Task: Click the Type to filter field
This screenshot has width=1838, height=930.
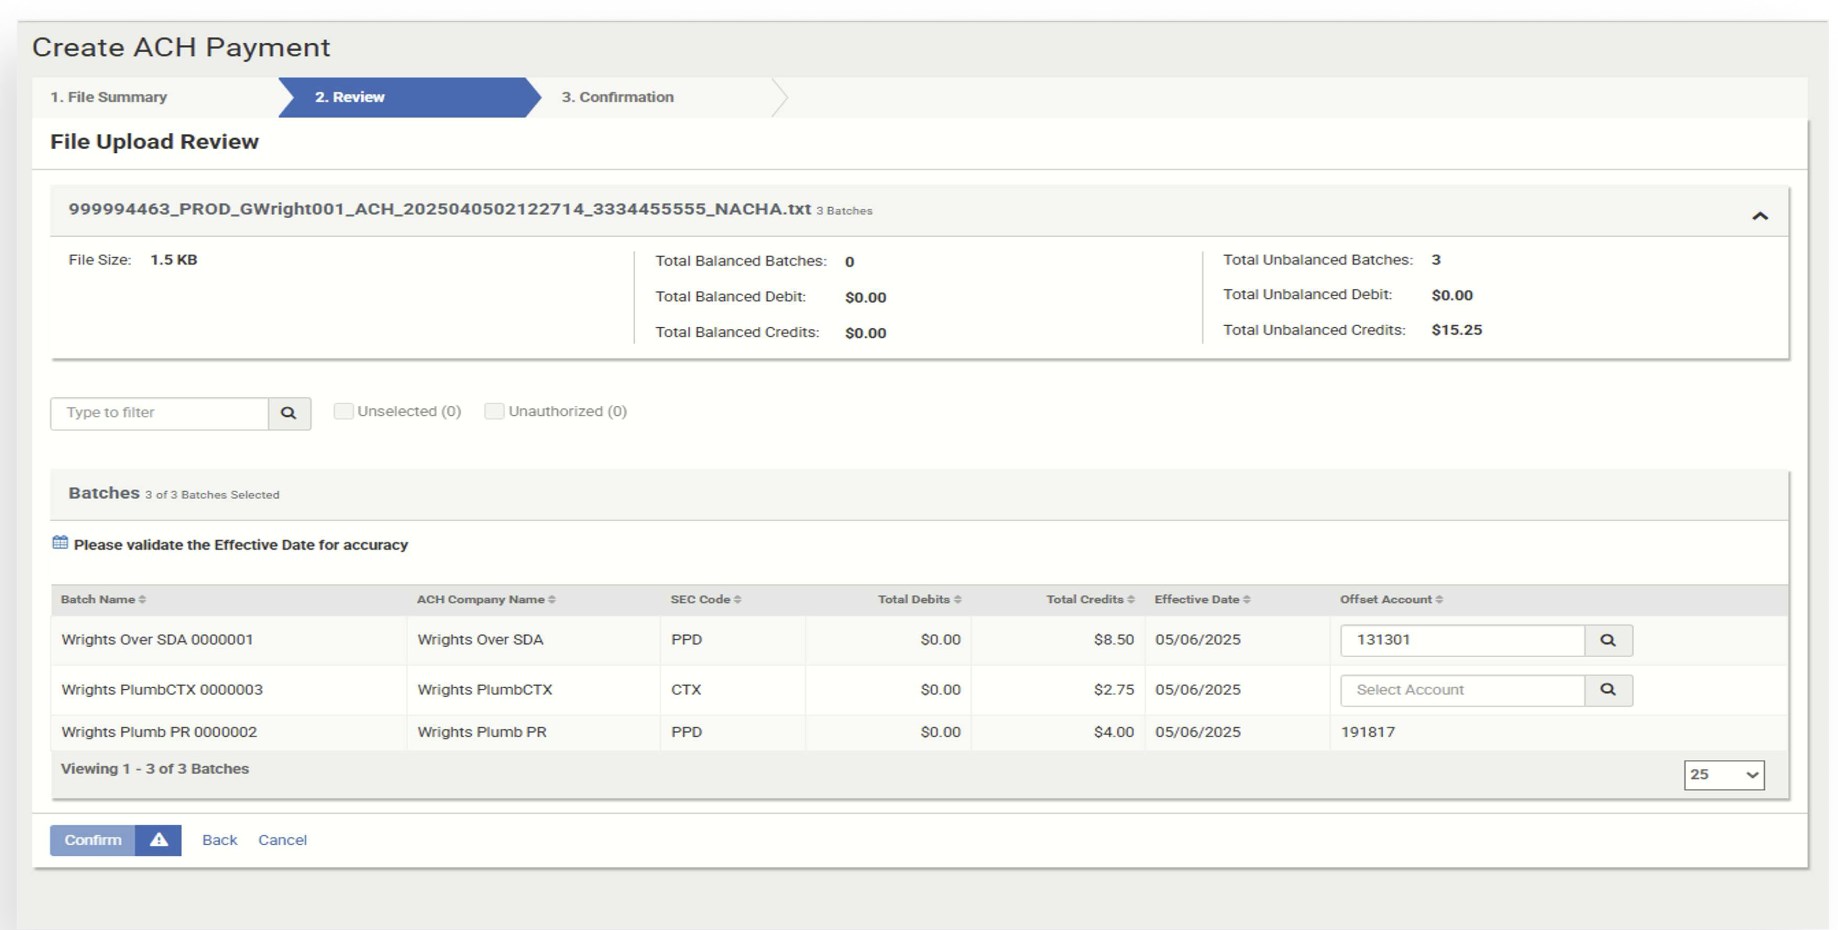Action: (160, 413)
